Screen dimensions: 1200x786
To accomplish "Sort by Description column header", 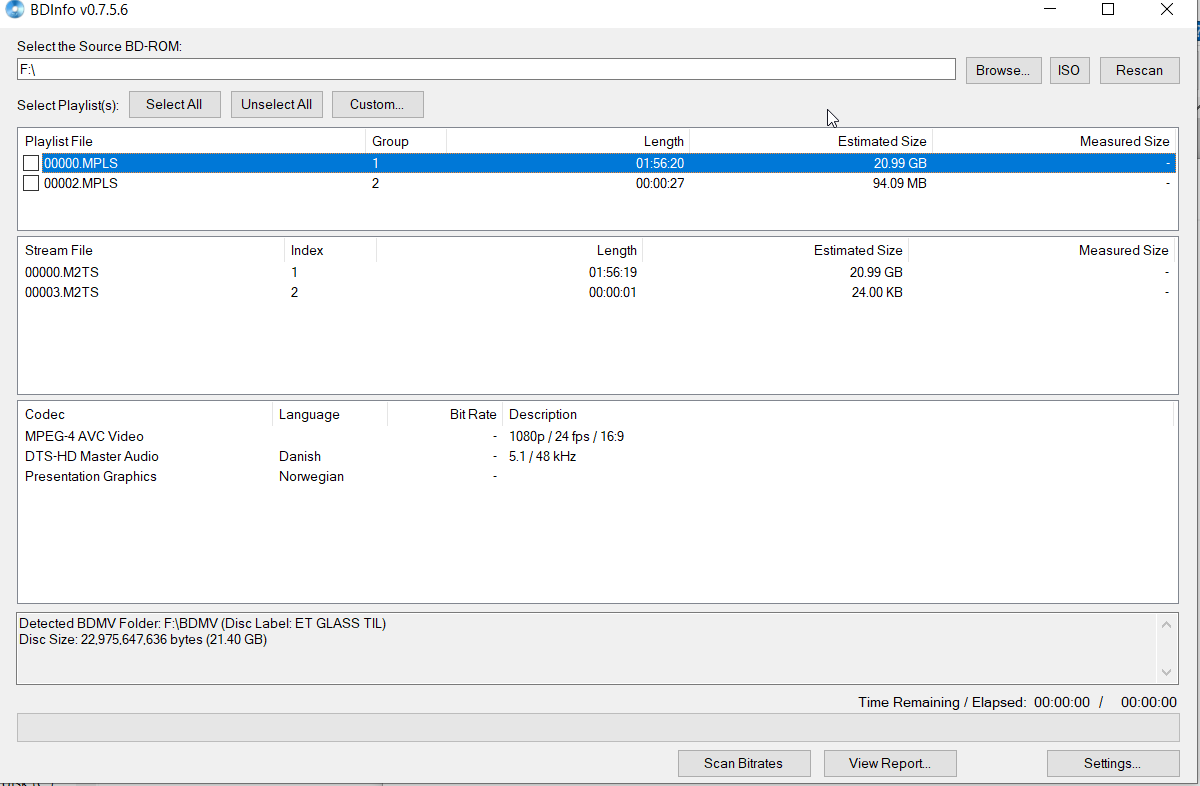I will 838,414.
